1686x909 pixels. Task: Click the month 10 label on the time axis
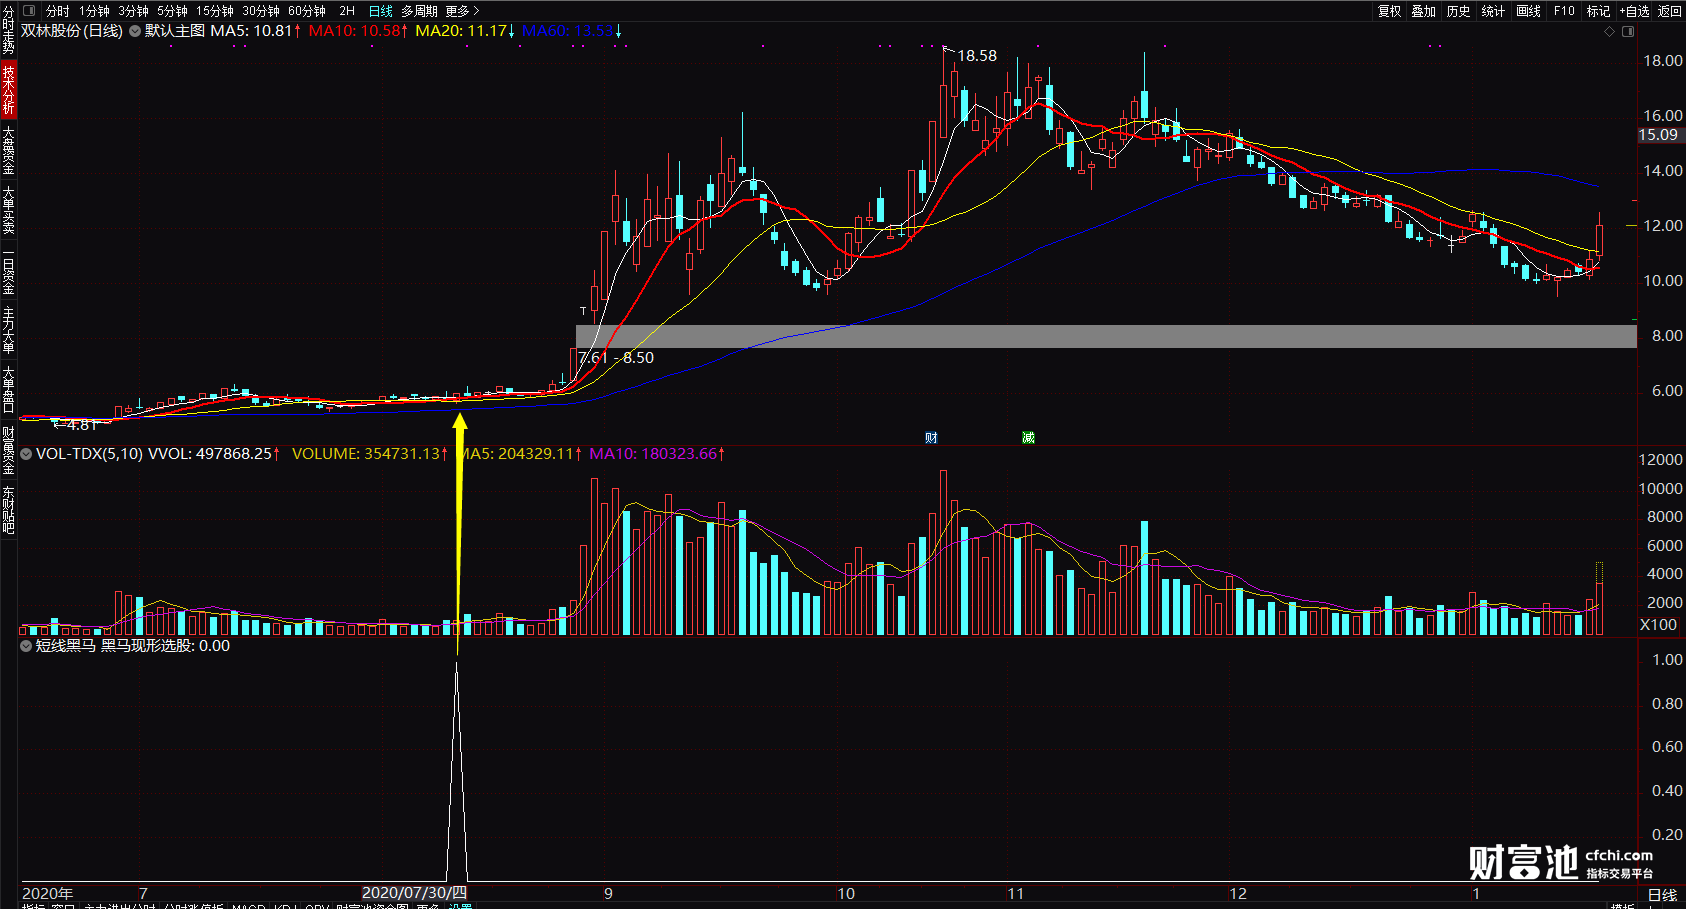(x=846, y=893)
